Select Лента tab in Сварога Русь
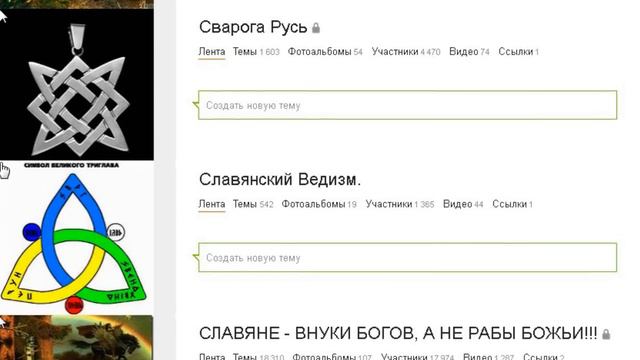Screen dimensions: 640x360 pos(211,52)
